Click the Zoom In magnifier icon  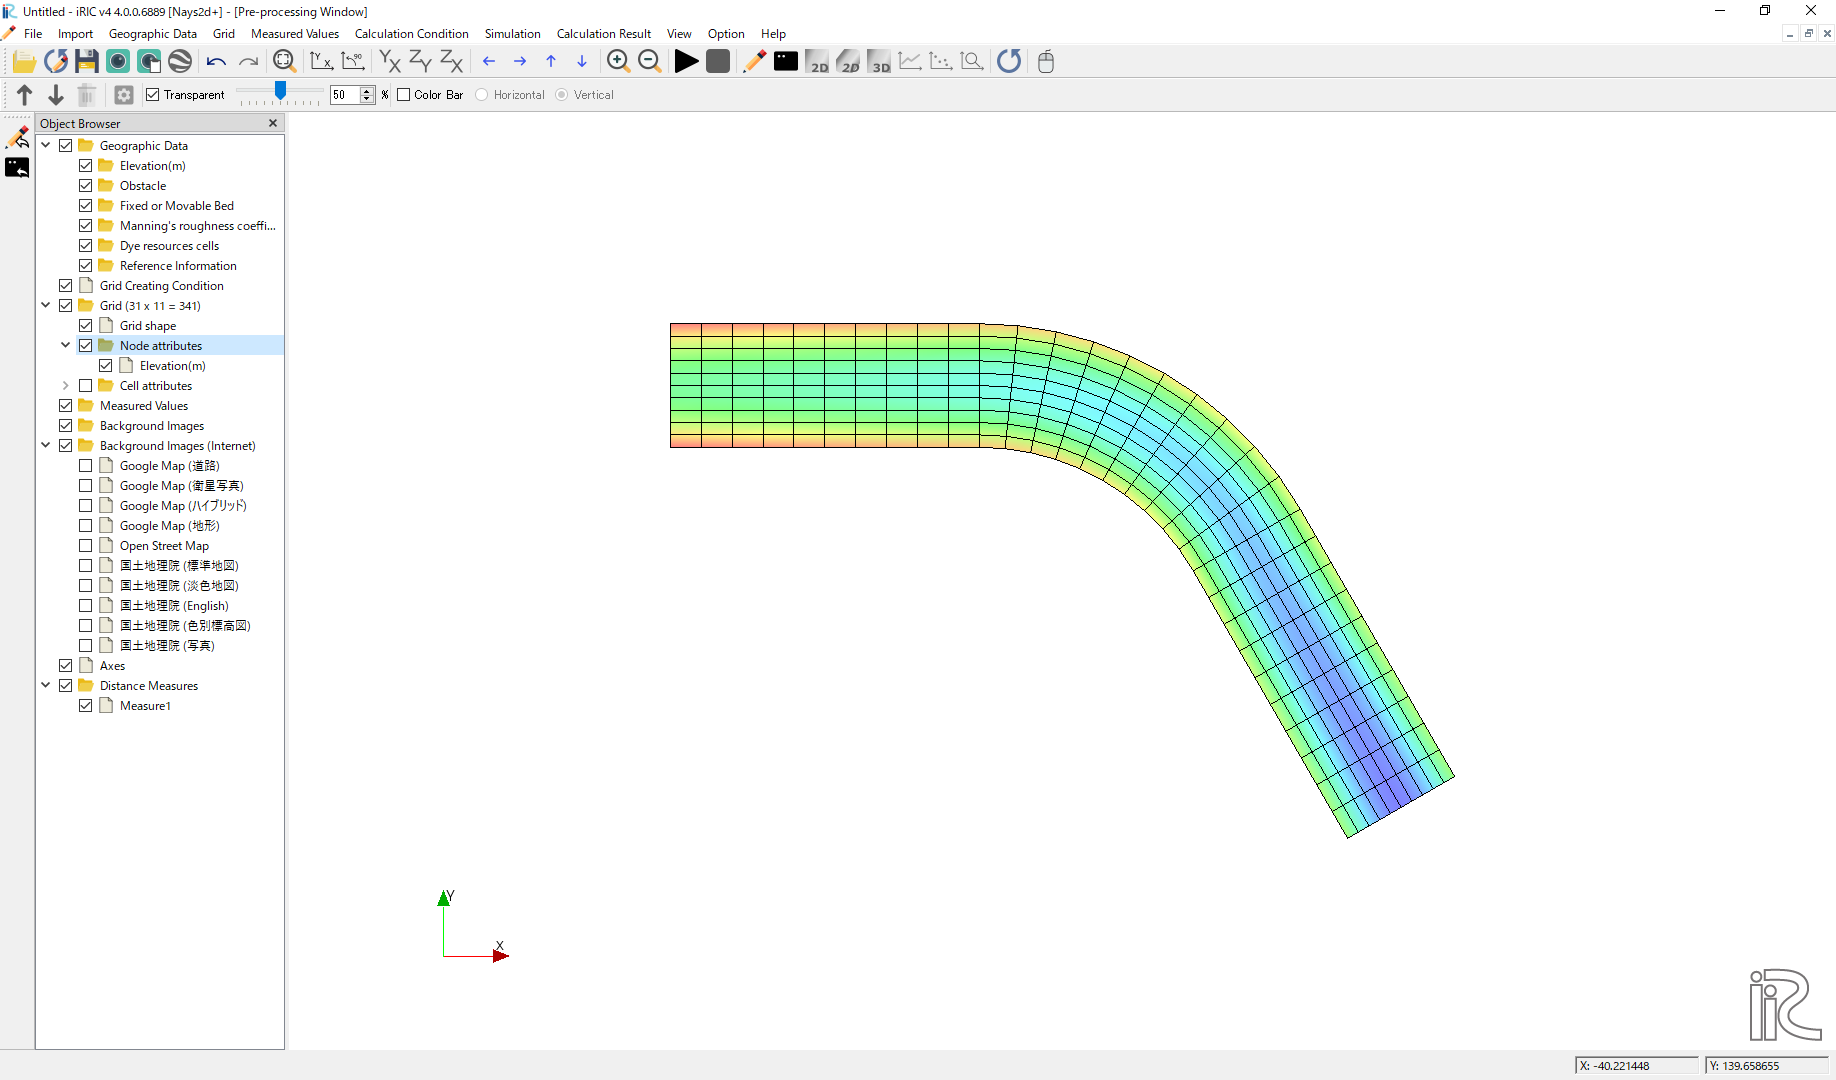pos(618,62)
